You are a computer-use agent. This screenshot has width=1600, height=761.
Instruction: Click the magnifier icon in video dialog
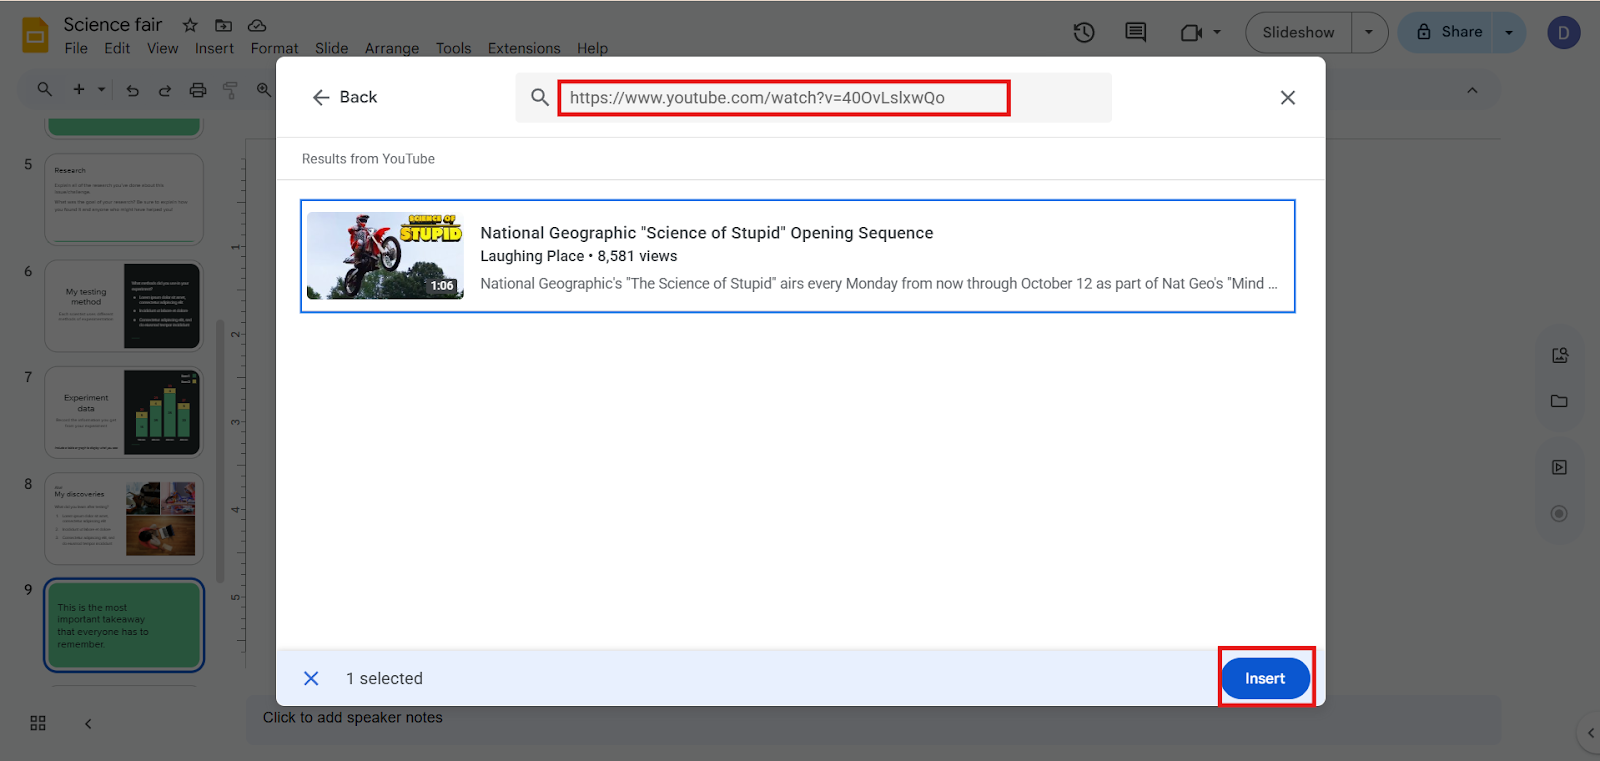(540, 97)
